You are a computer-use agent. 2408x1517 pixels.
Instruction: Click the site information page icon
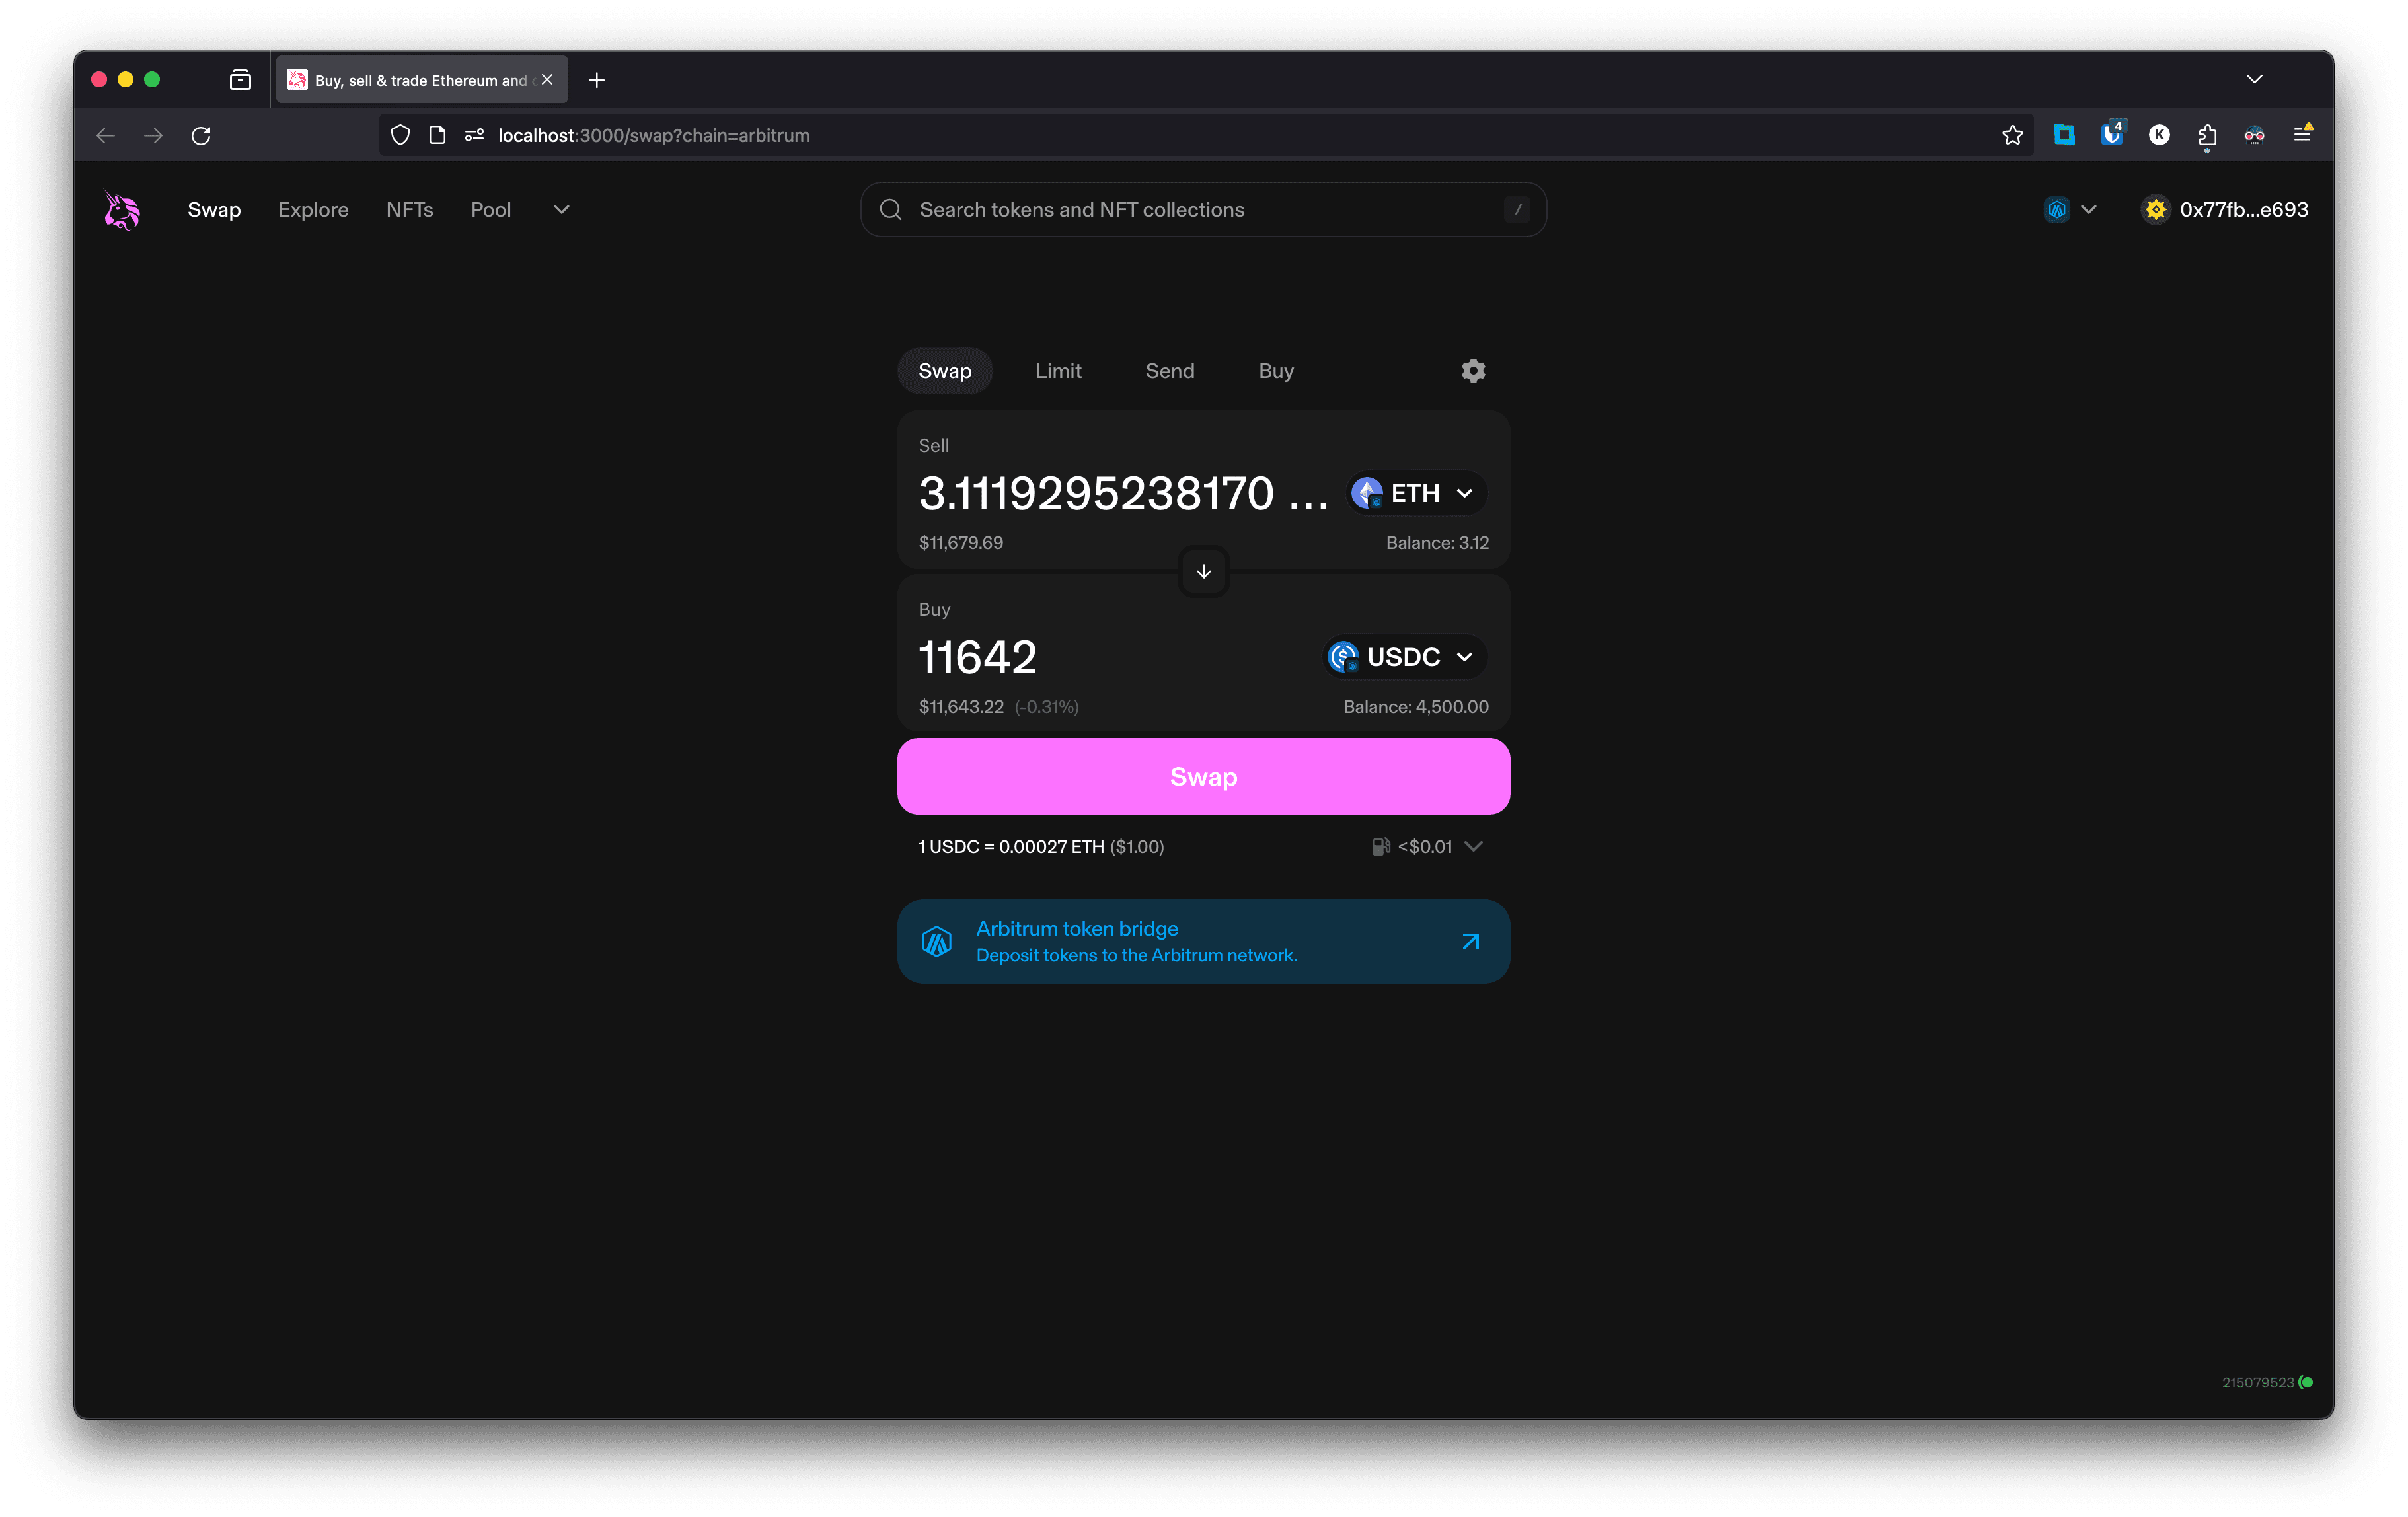437,135
